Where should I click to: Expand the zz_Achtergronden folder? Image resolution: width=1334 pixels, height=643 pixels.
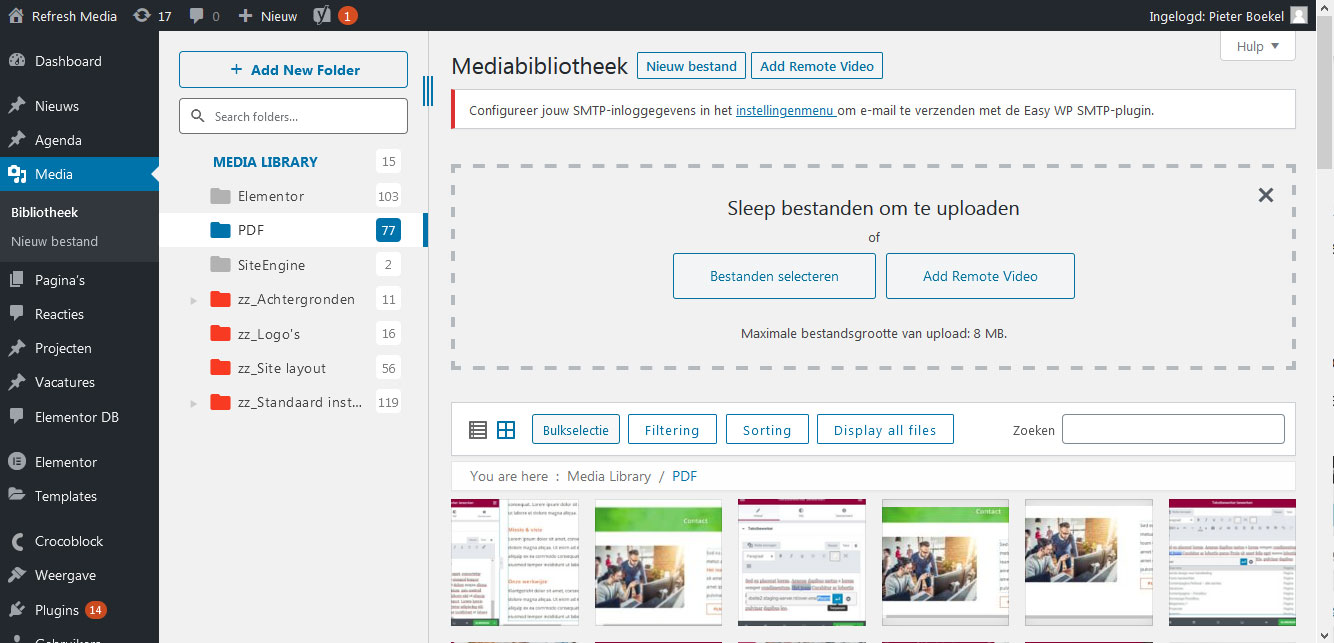click(194, 300)
